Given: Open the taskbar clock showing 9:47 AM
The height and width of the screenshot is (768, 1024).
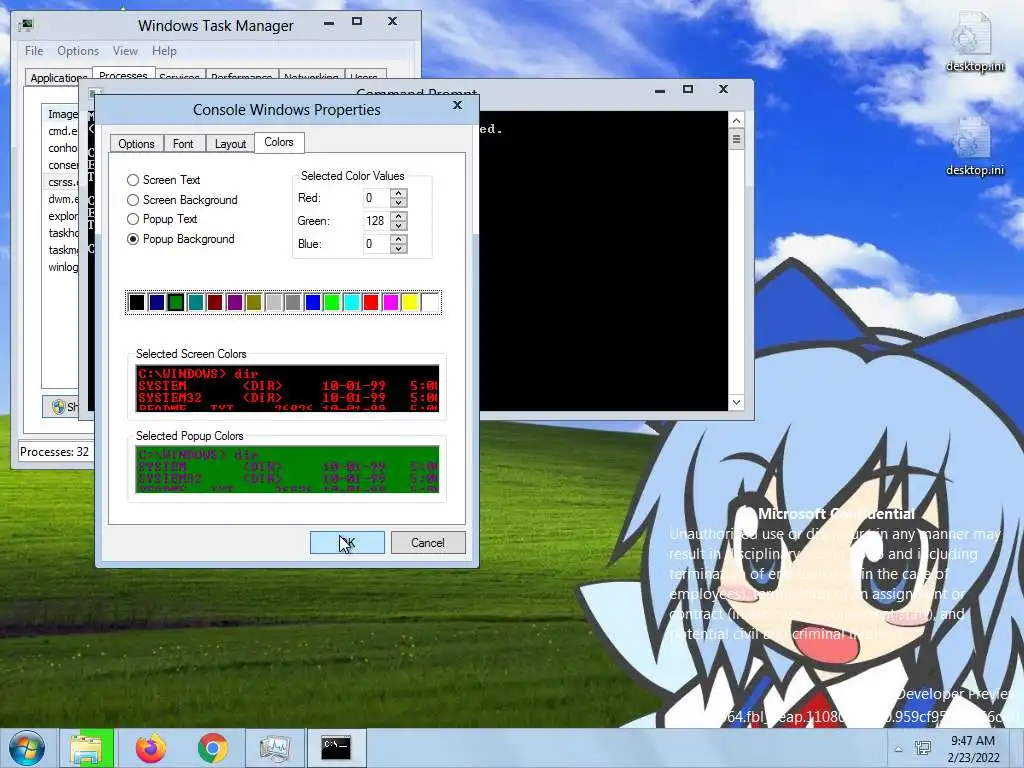Looking at the screenshot, I should 974,749.
